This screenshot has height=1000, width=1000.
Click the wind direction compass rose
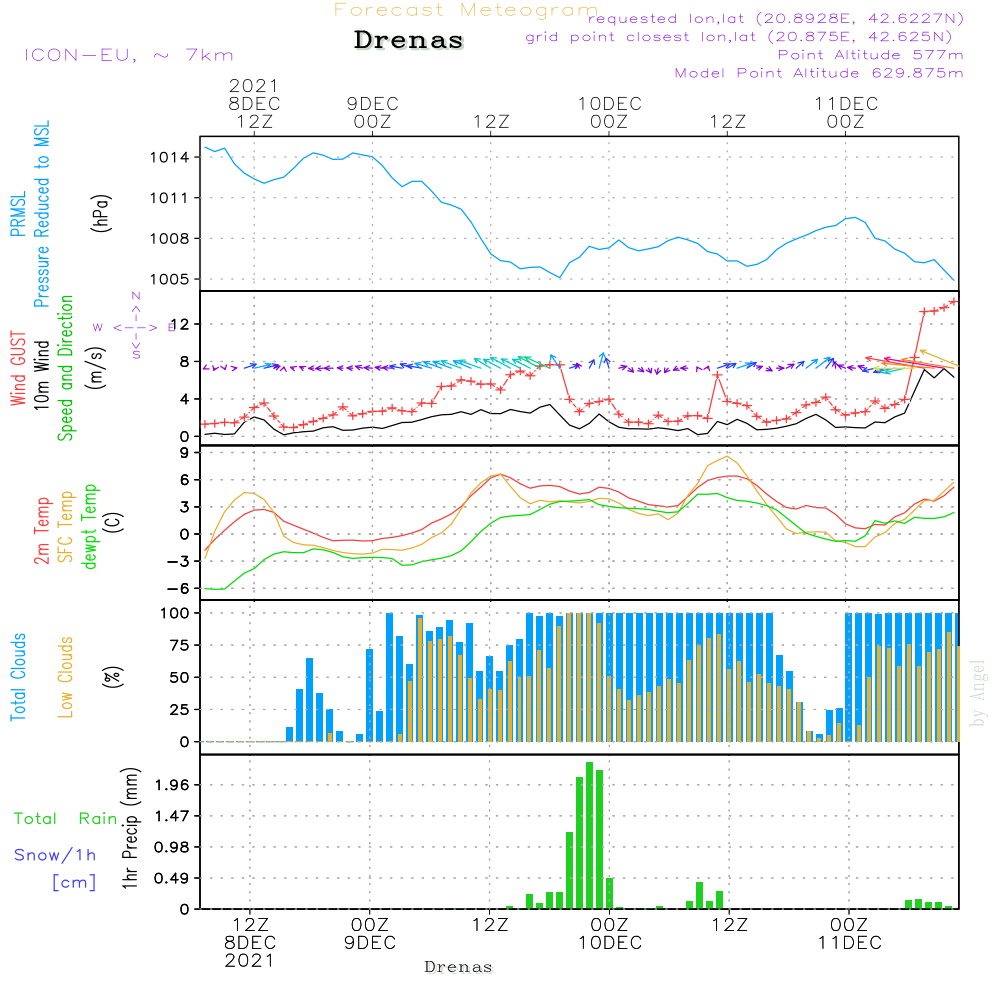pos(135,326)
